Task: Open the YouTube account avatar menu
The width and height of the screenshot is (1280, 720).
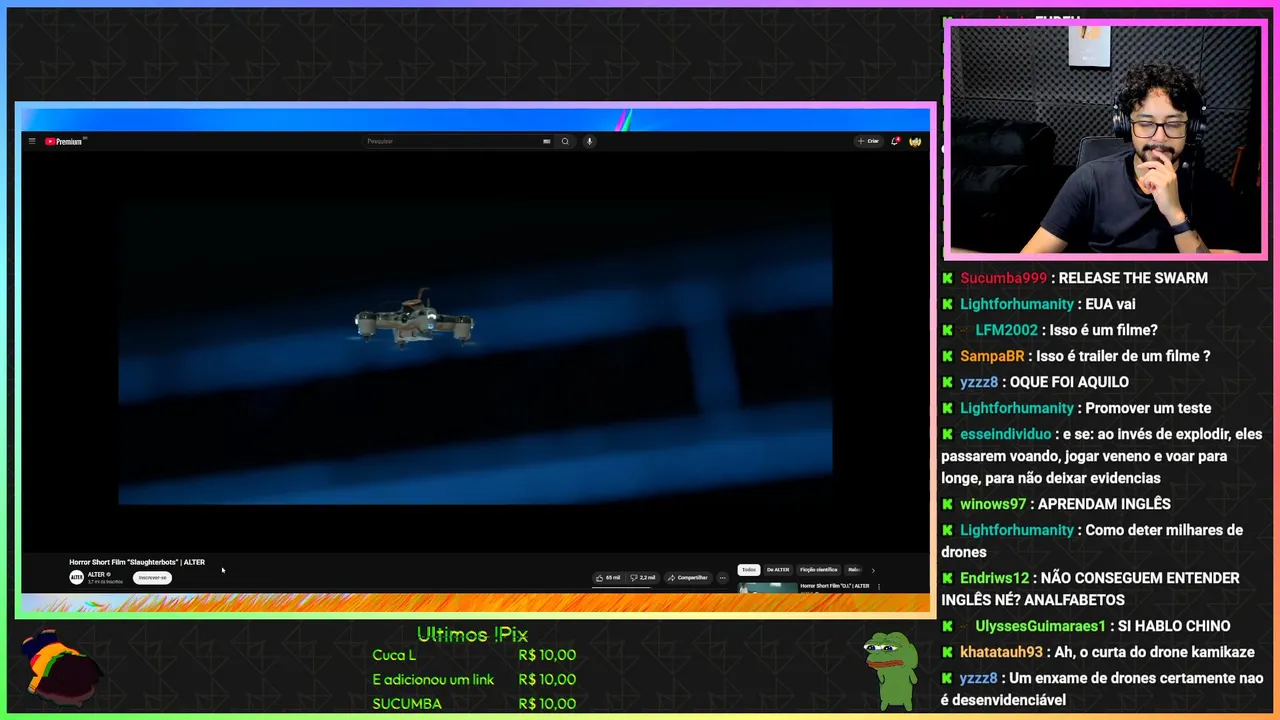Action: point(915,141)
